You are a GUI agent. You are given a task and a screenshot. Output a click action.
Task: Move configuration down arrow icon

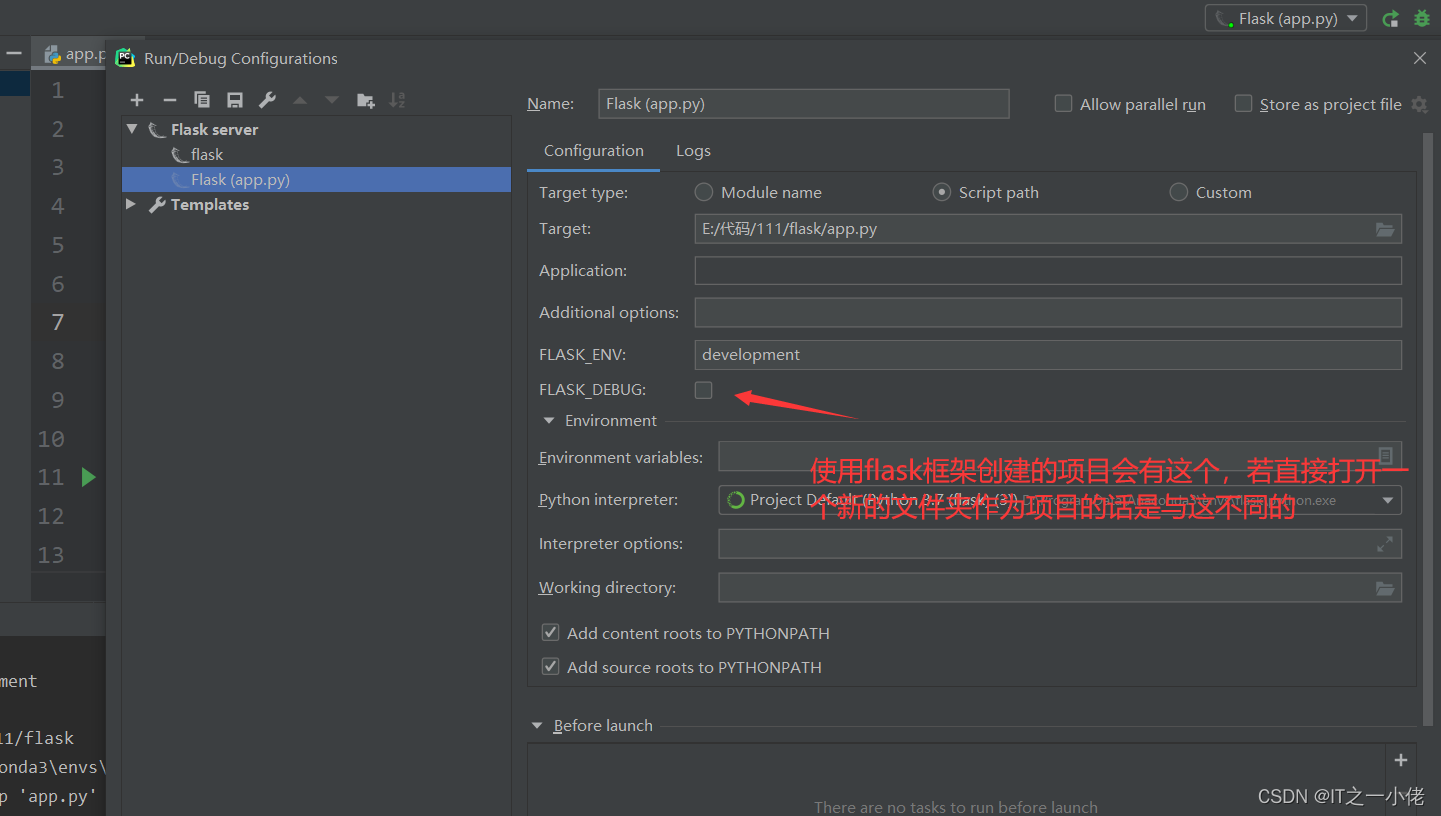332,100
